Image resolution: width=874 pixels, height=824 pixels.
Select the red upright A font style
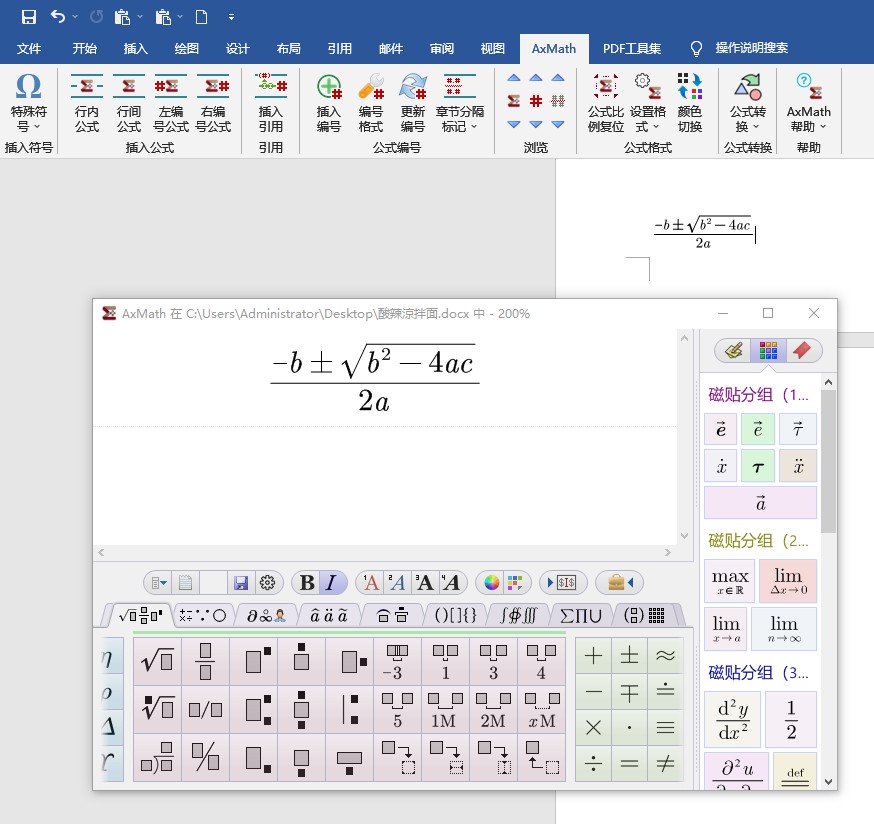[x=370, y=583]
